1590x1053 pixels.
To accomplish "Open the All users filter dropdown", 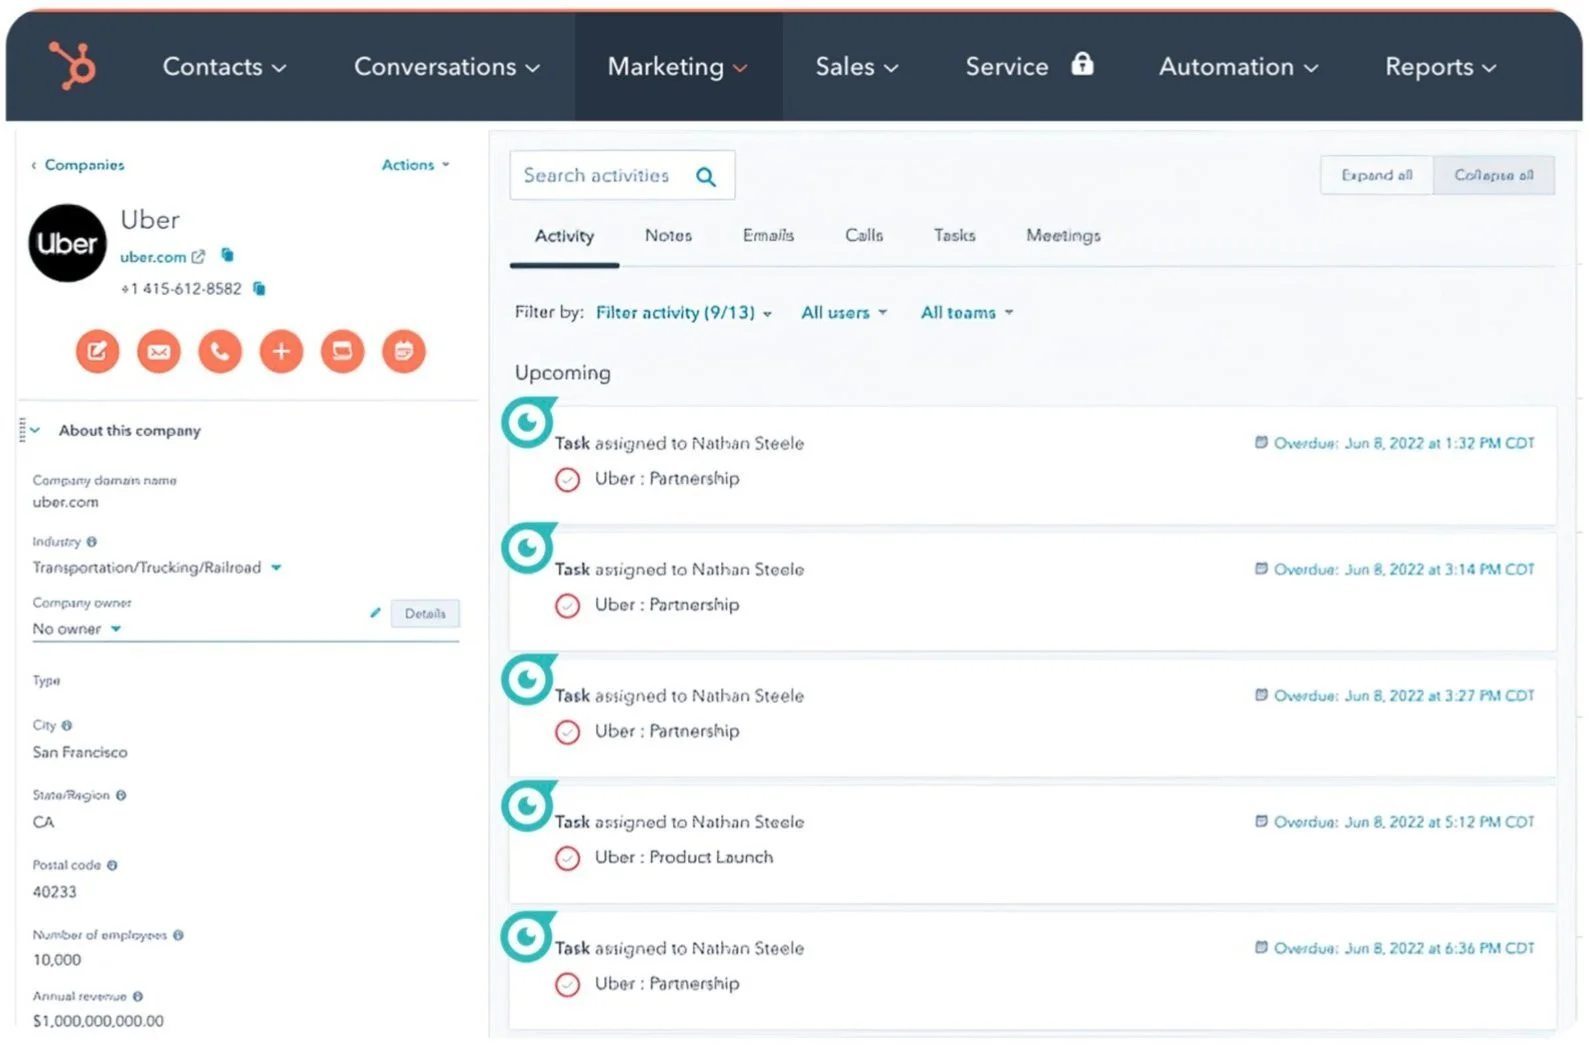I will (x=844, y=313).
